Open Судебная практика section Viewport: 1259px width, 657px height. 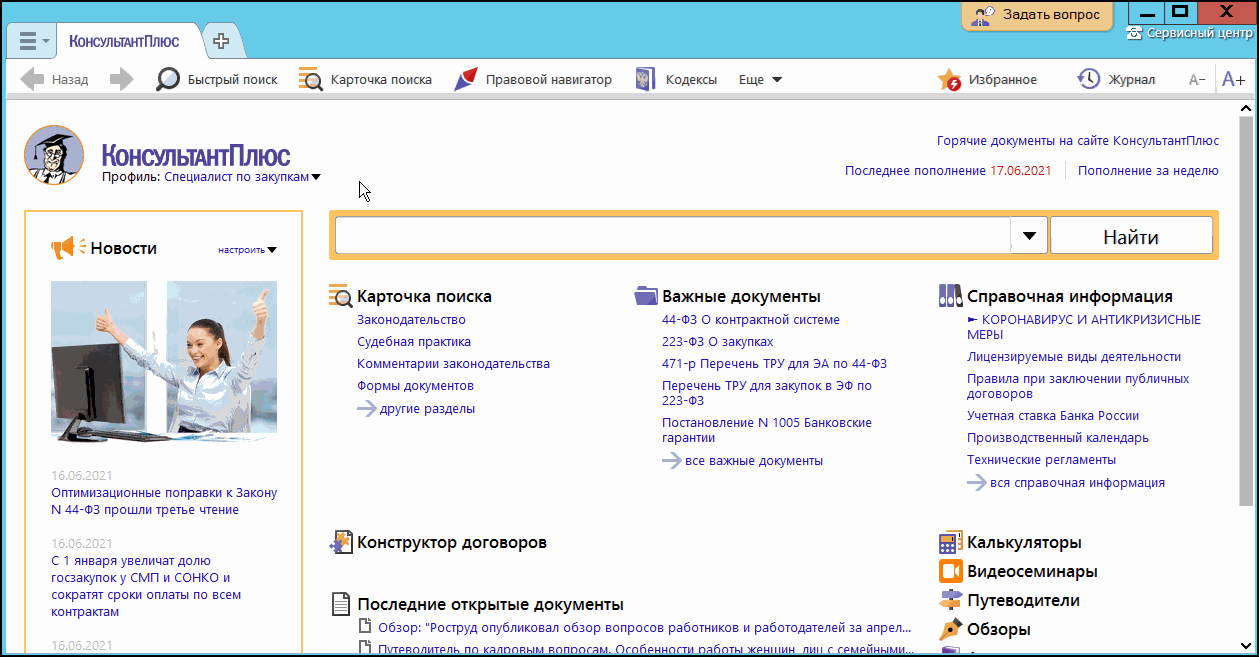click(414, 342)
